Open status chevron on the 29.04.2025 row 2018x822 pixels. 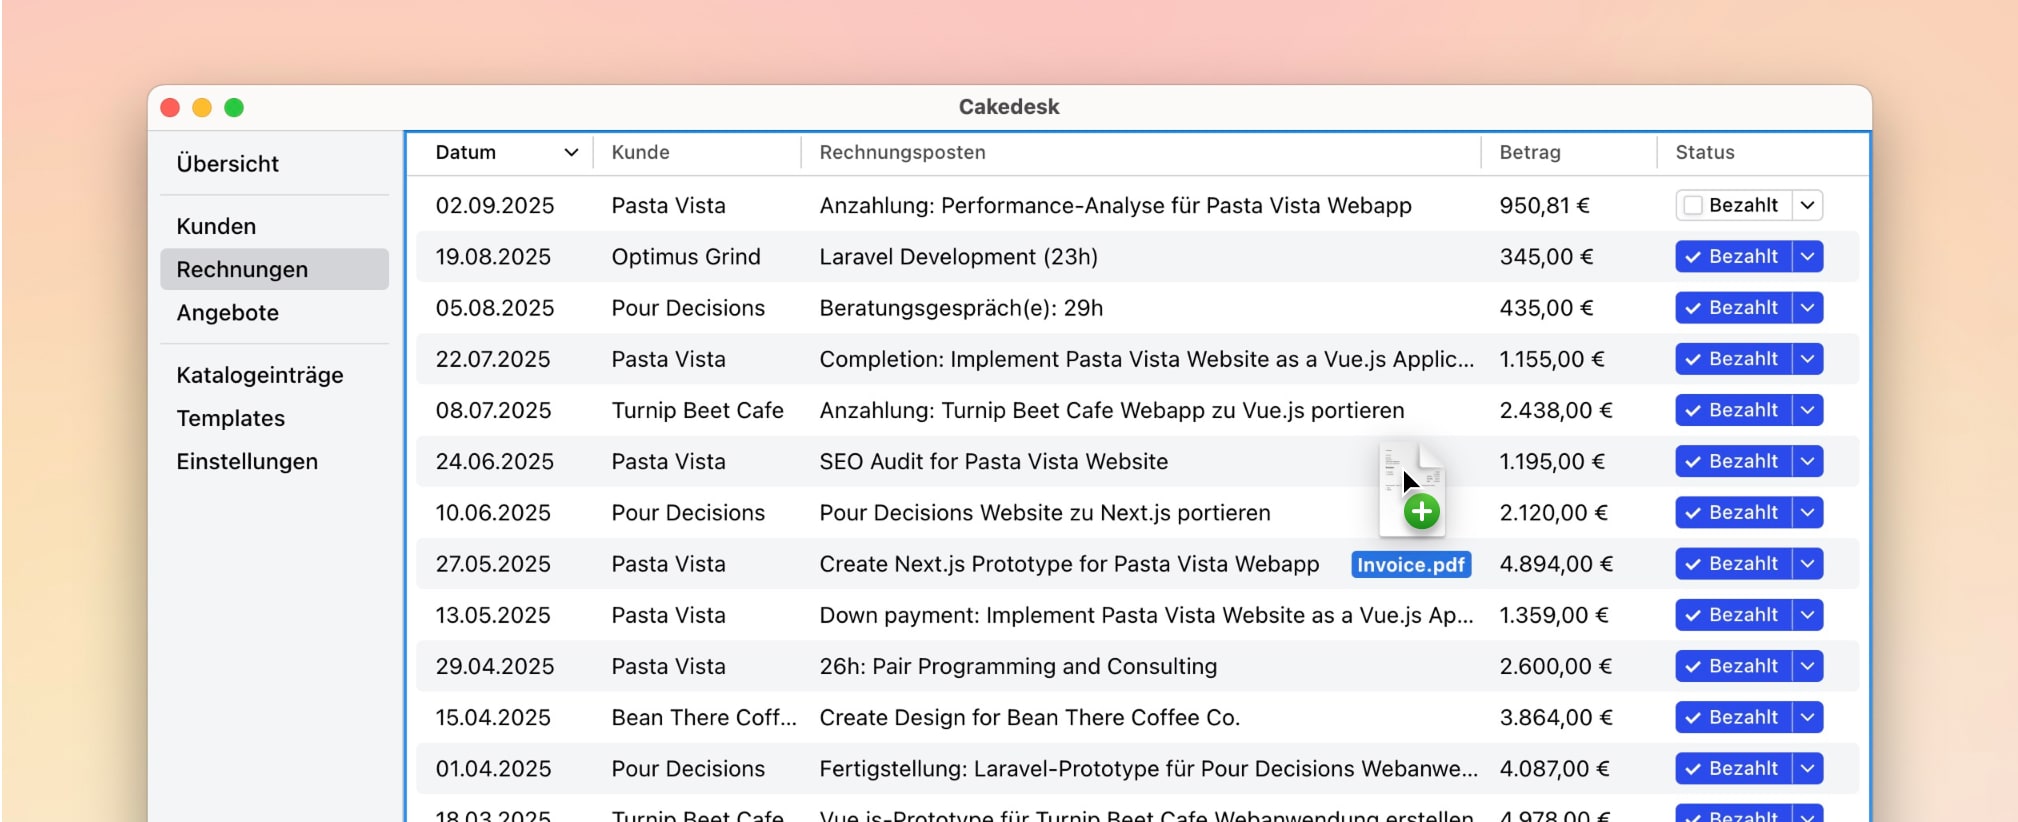click(x=1808, y=666)
